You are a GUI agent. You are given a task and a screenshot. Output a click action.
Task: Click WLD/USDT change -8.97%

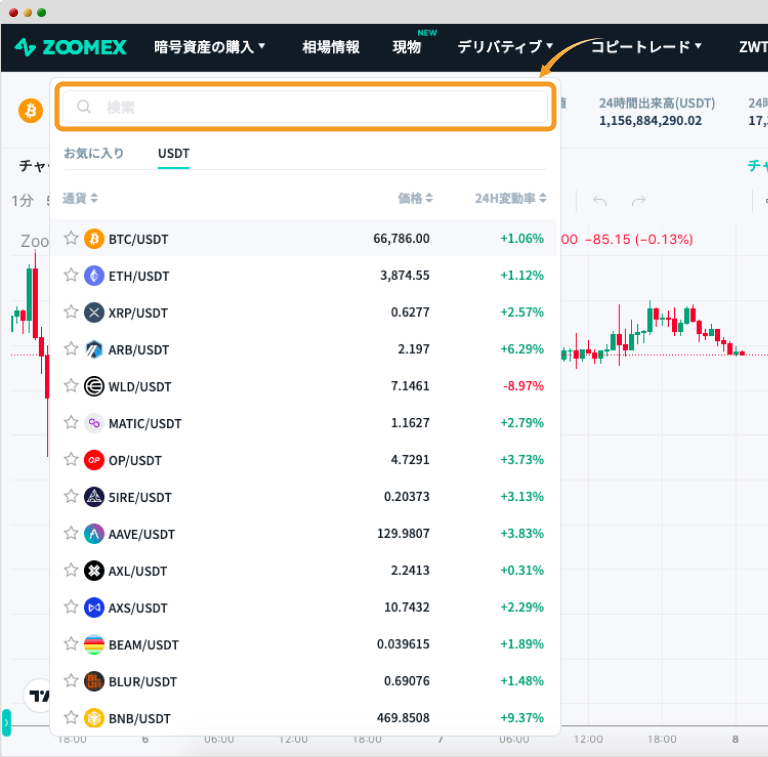coord(523,386)
